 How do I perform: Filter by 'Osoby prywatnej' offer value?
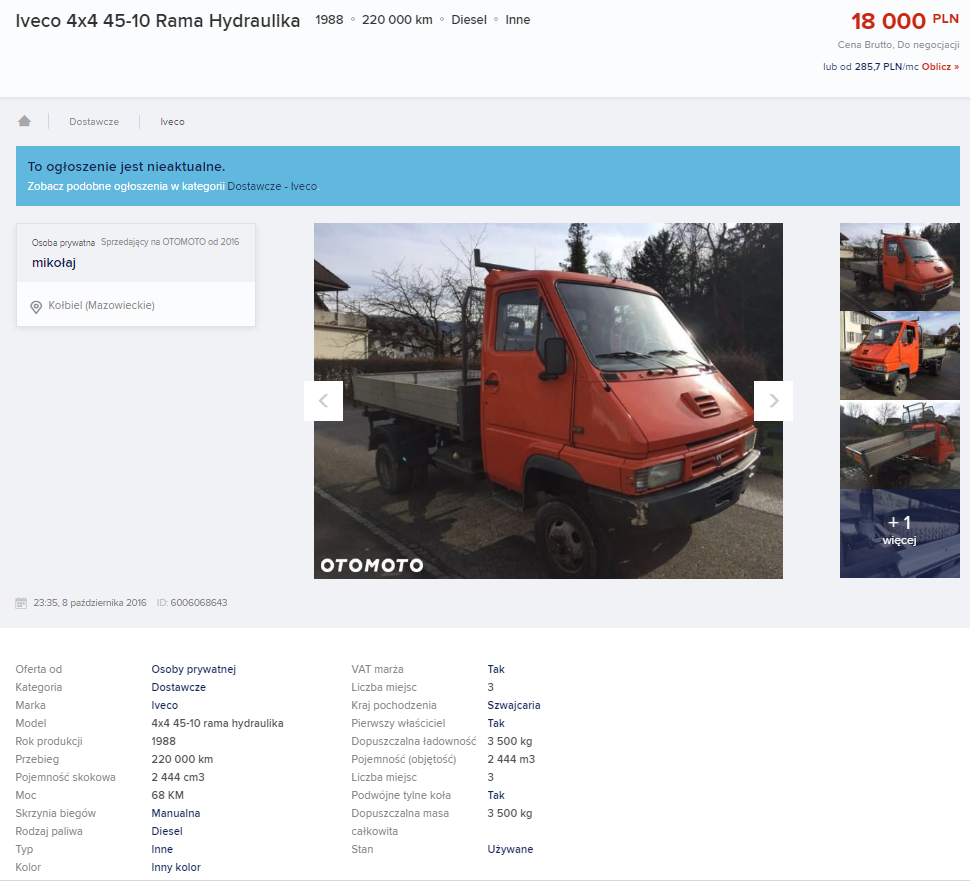pos(193,669)
